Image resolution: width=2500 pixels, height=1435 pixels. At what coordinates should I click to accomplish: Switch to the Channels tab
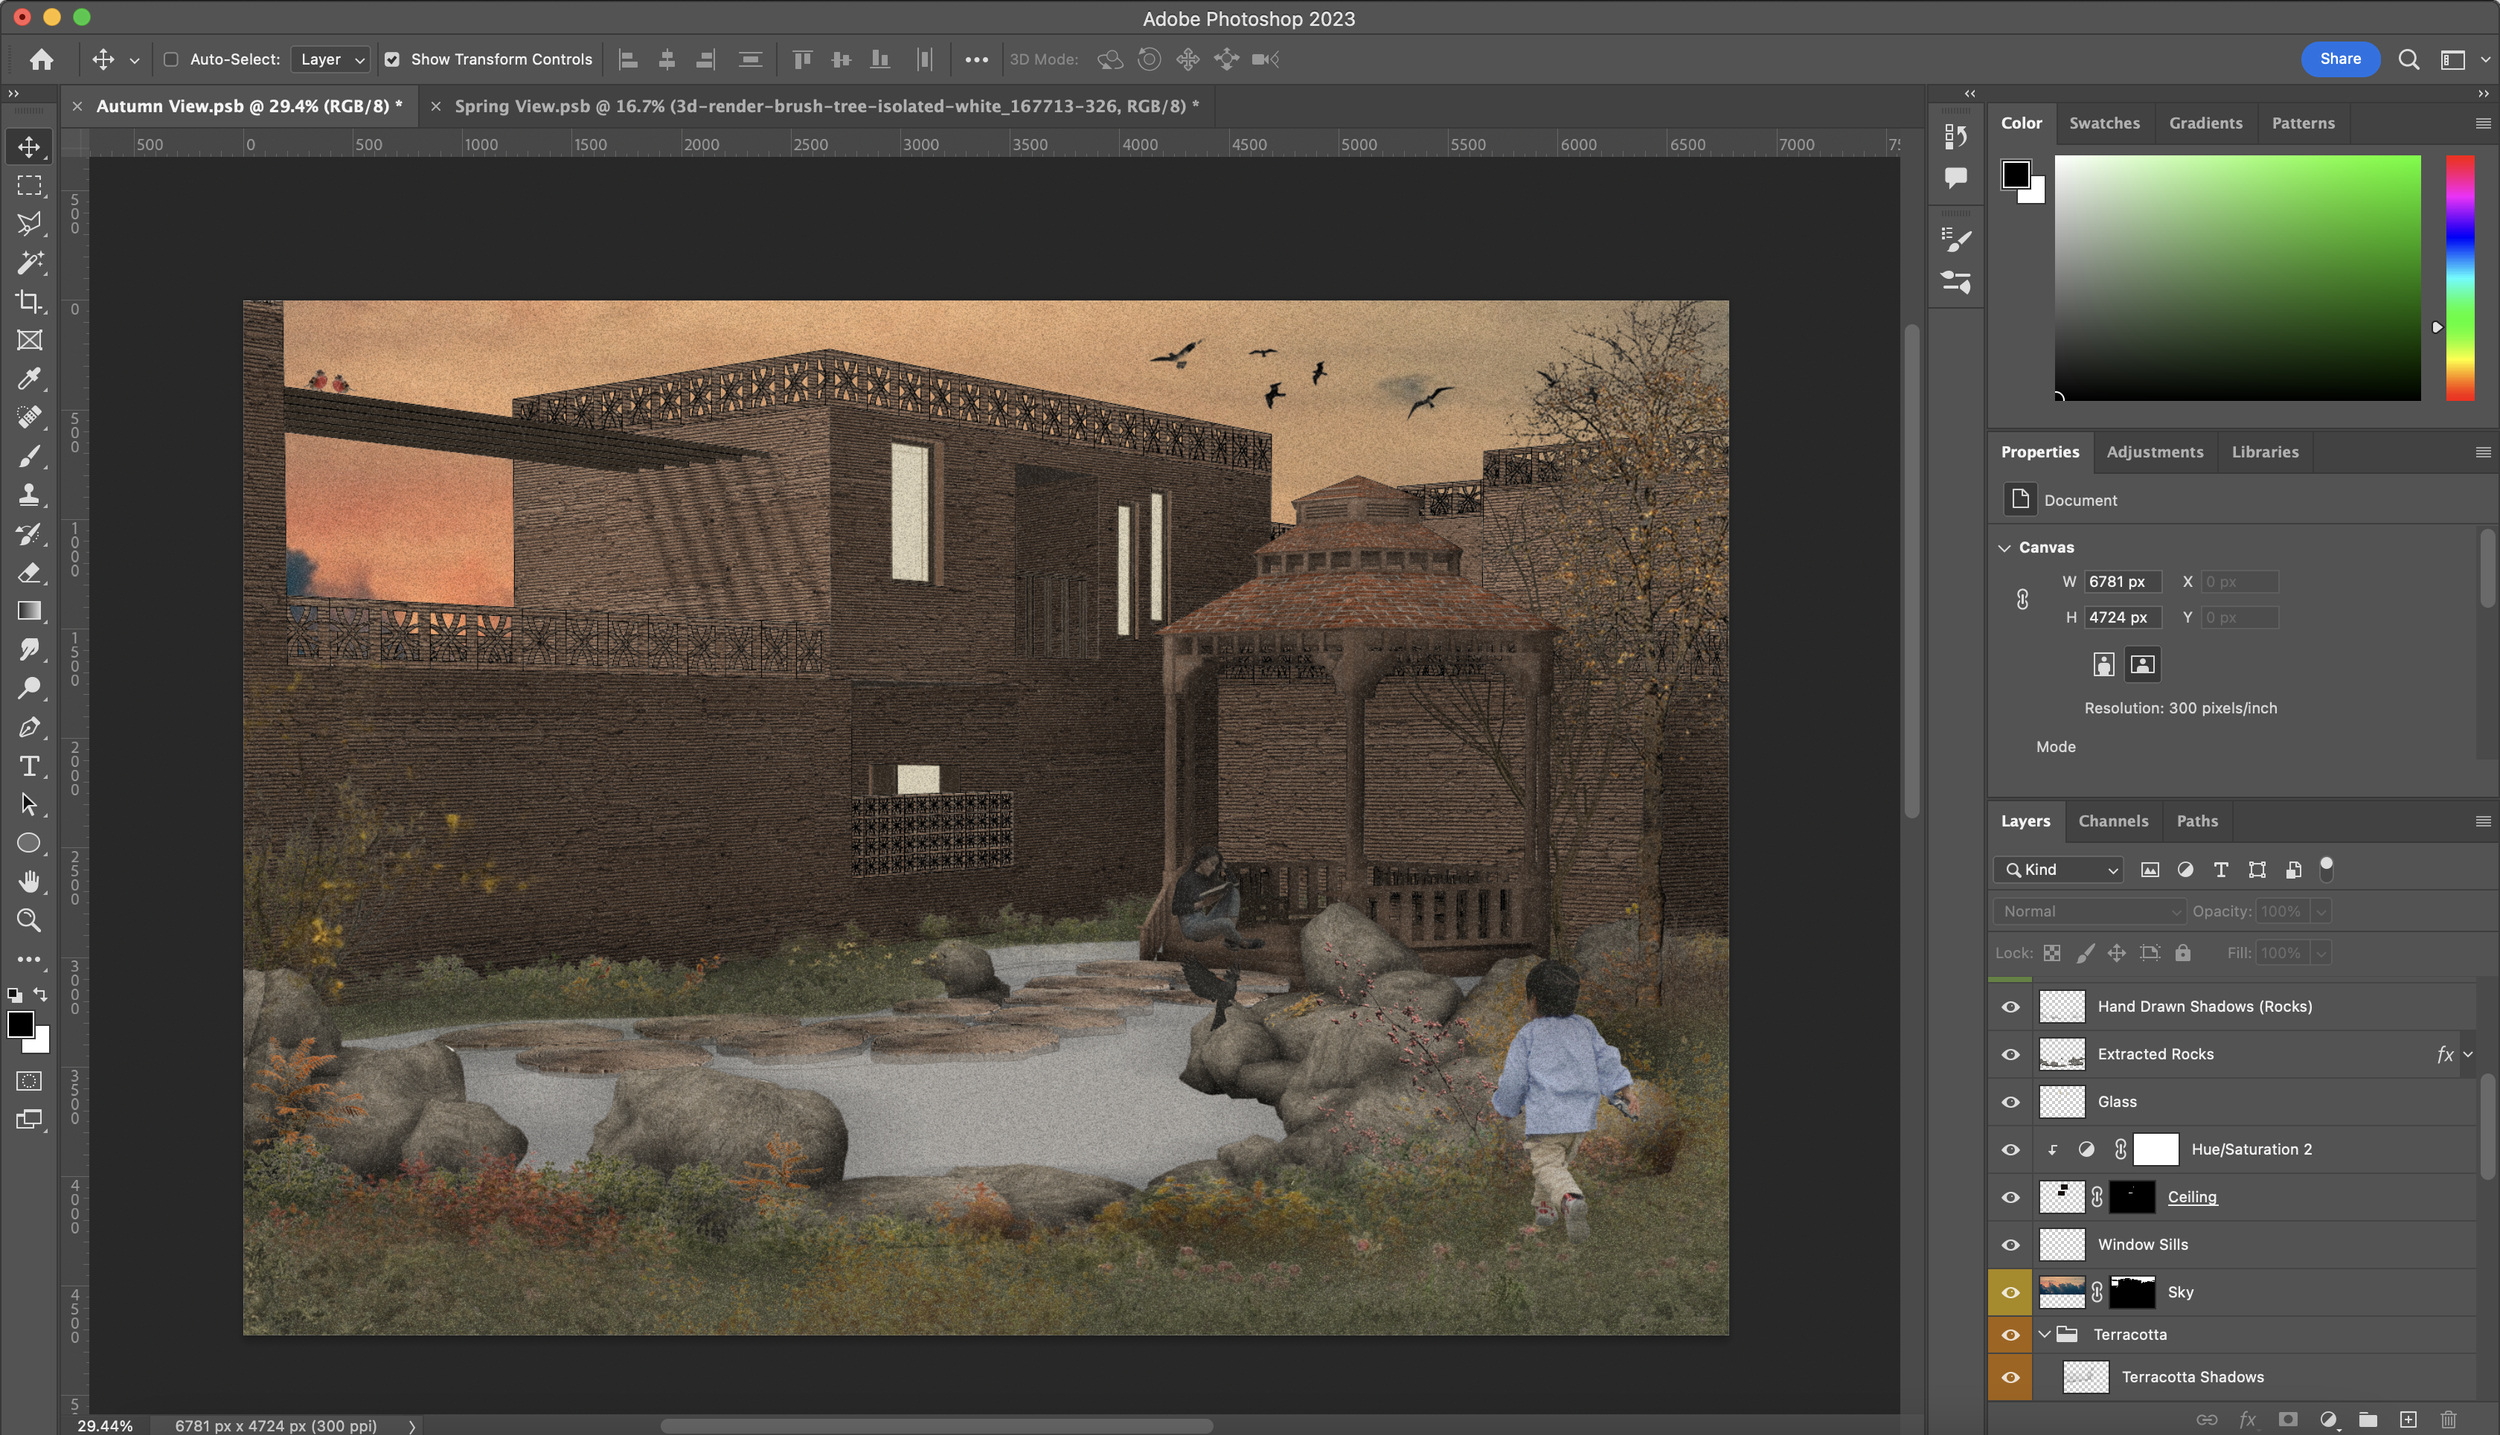[x=2113, y=821]
